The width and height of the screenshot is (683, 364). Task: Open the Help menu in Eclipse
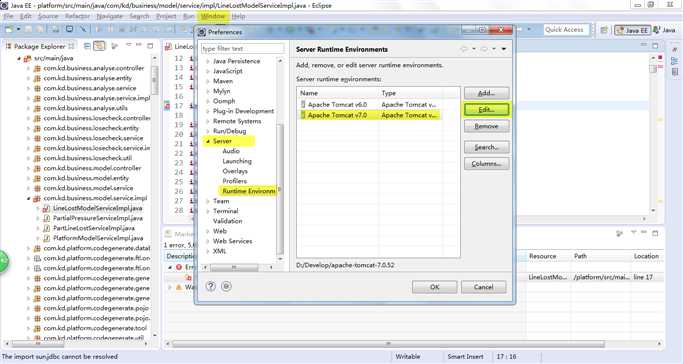[238, 16]
